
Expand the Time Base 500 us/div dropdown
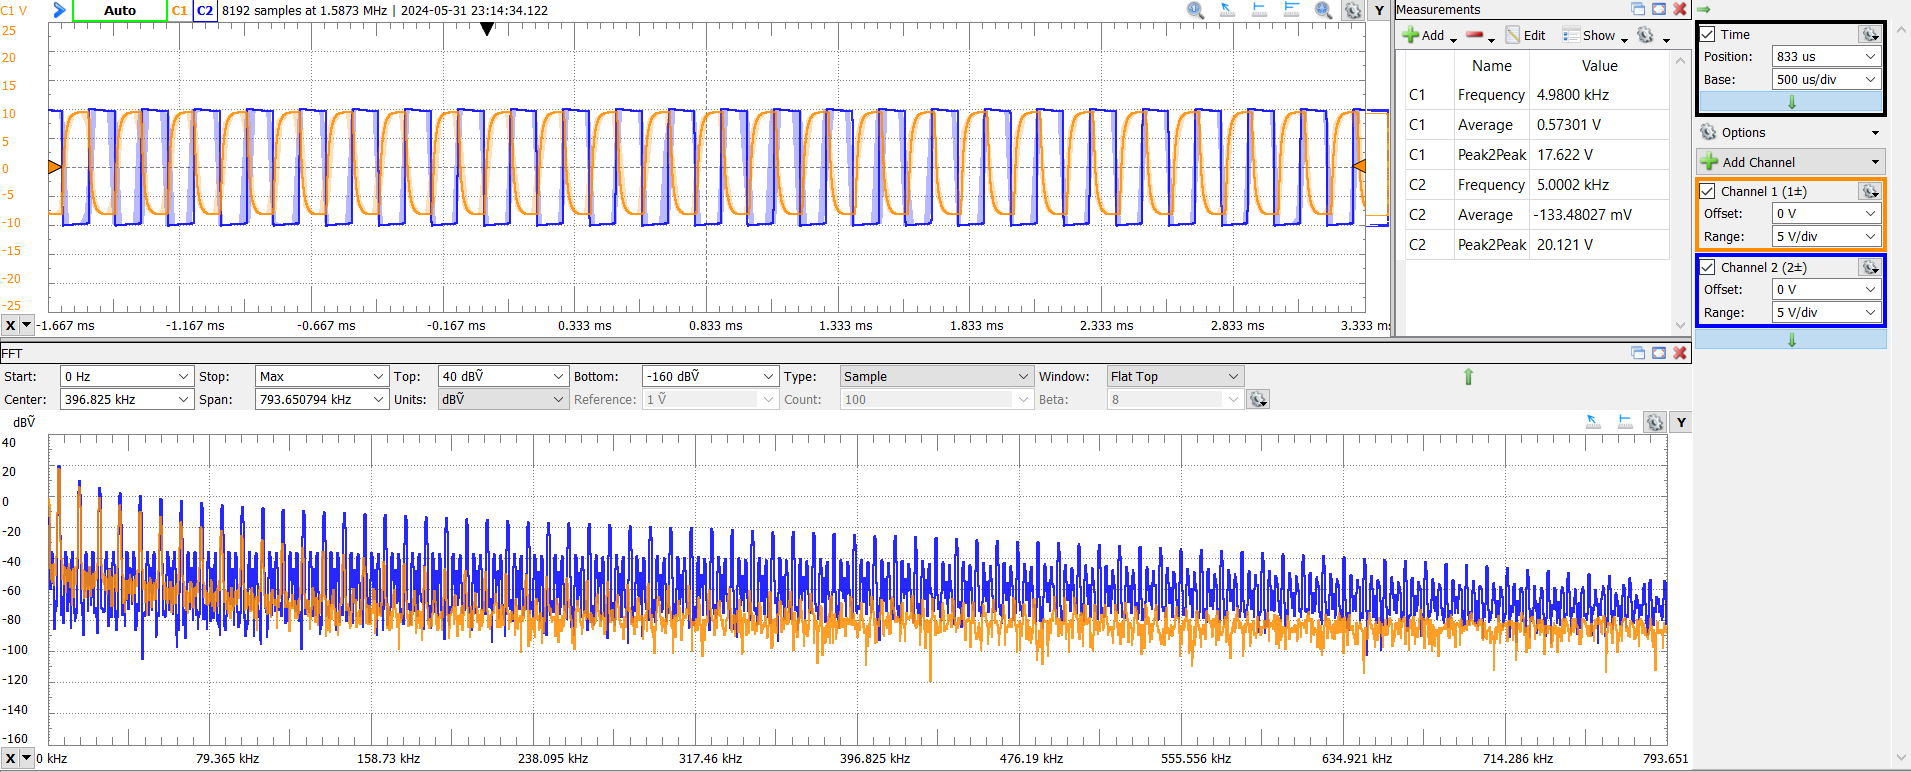point(1826,80)
